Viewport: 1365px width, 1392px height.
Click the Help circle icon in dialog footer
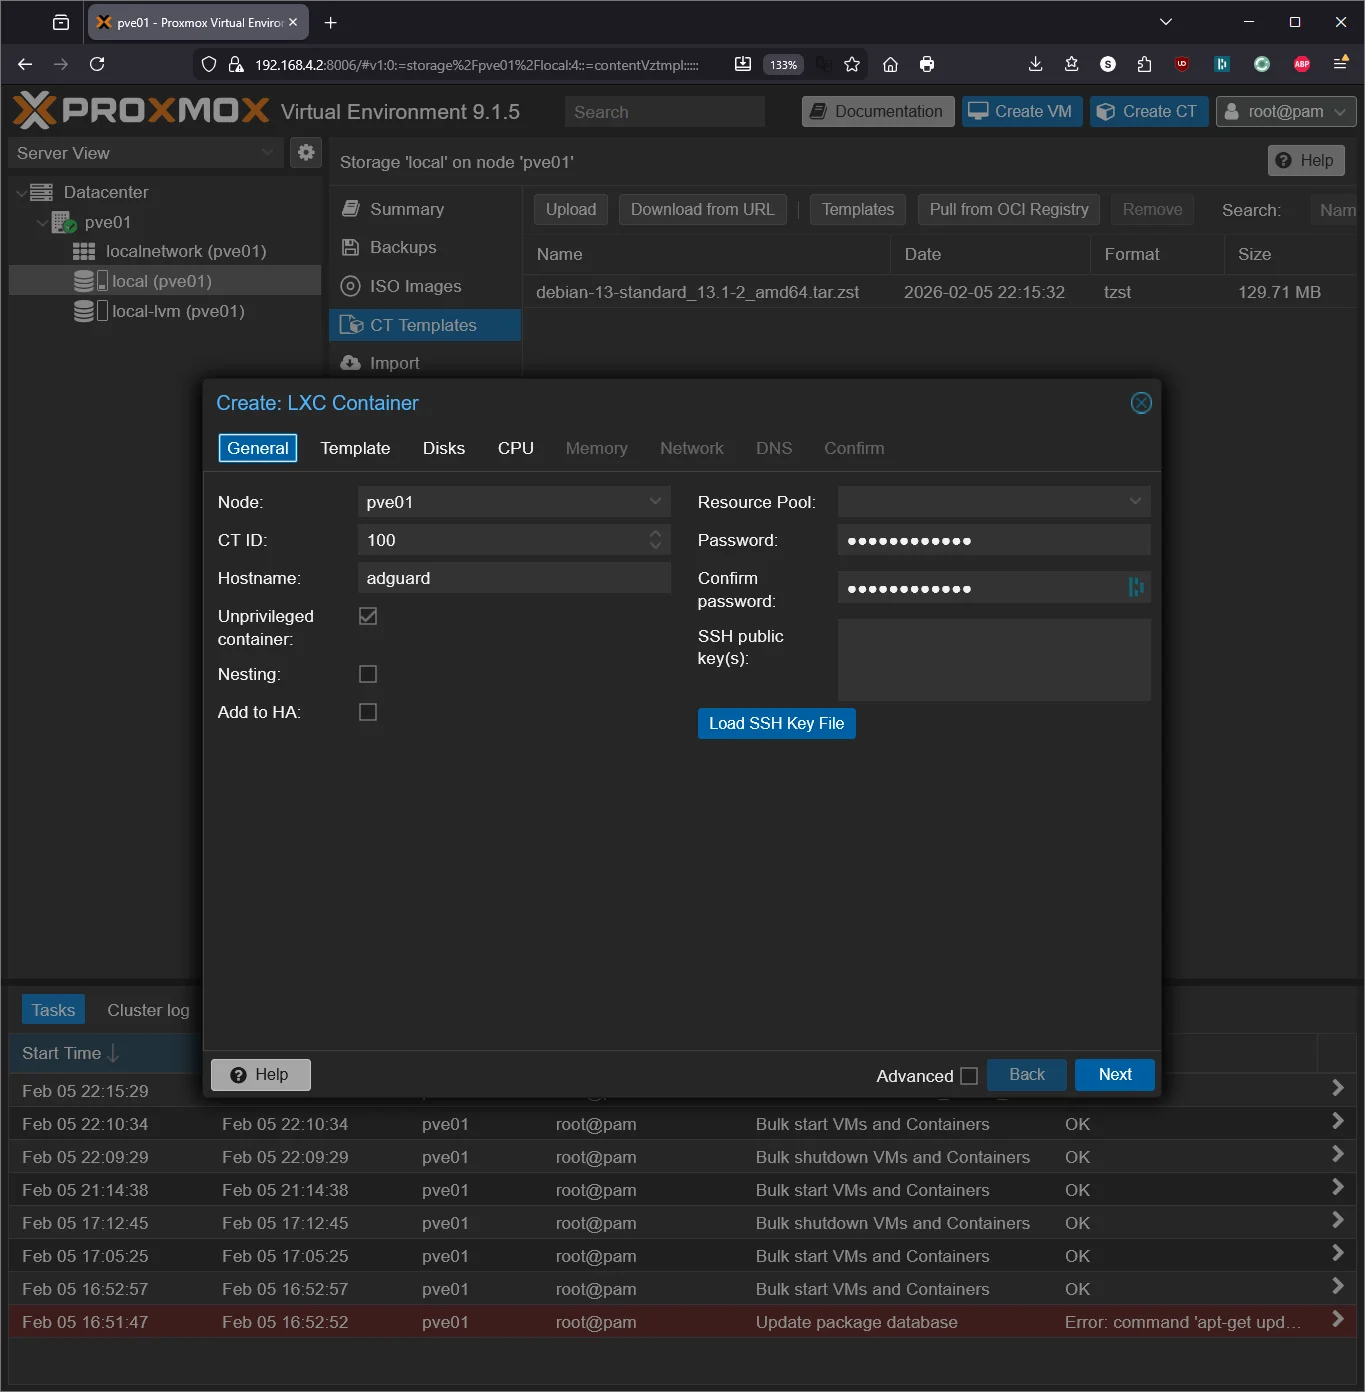coord(239,1074)
